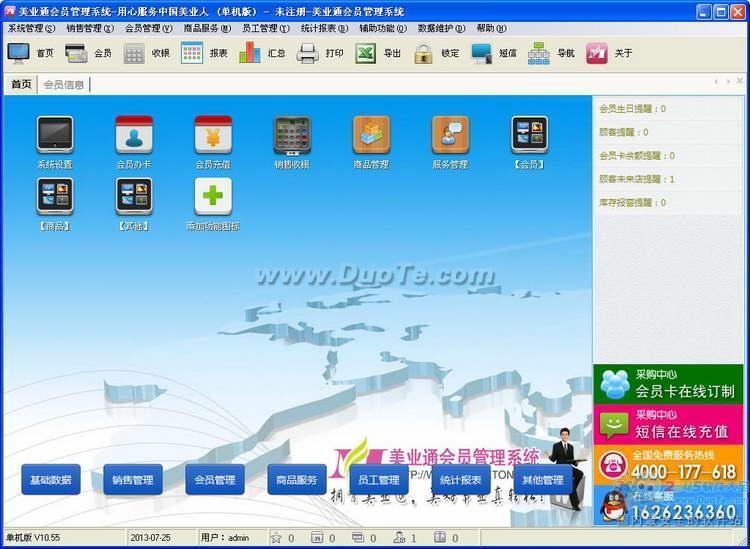Click the 用户: admin status entry
Image resolution: width=750 pixels, height=549 pixels.
point(225,538)
